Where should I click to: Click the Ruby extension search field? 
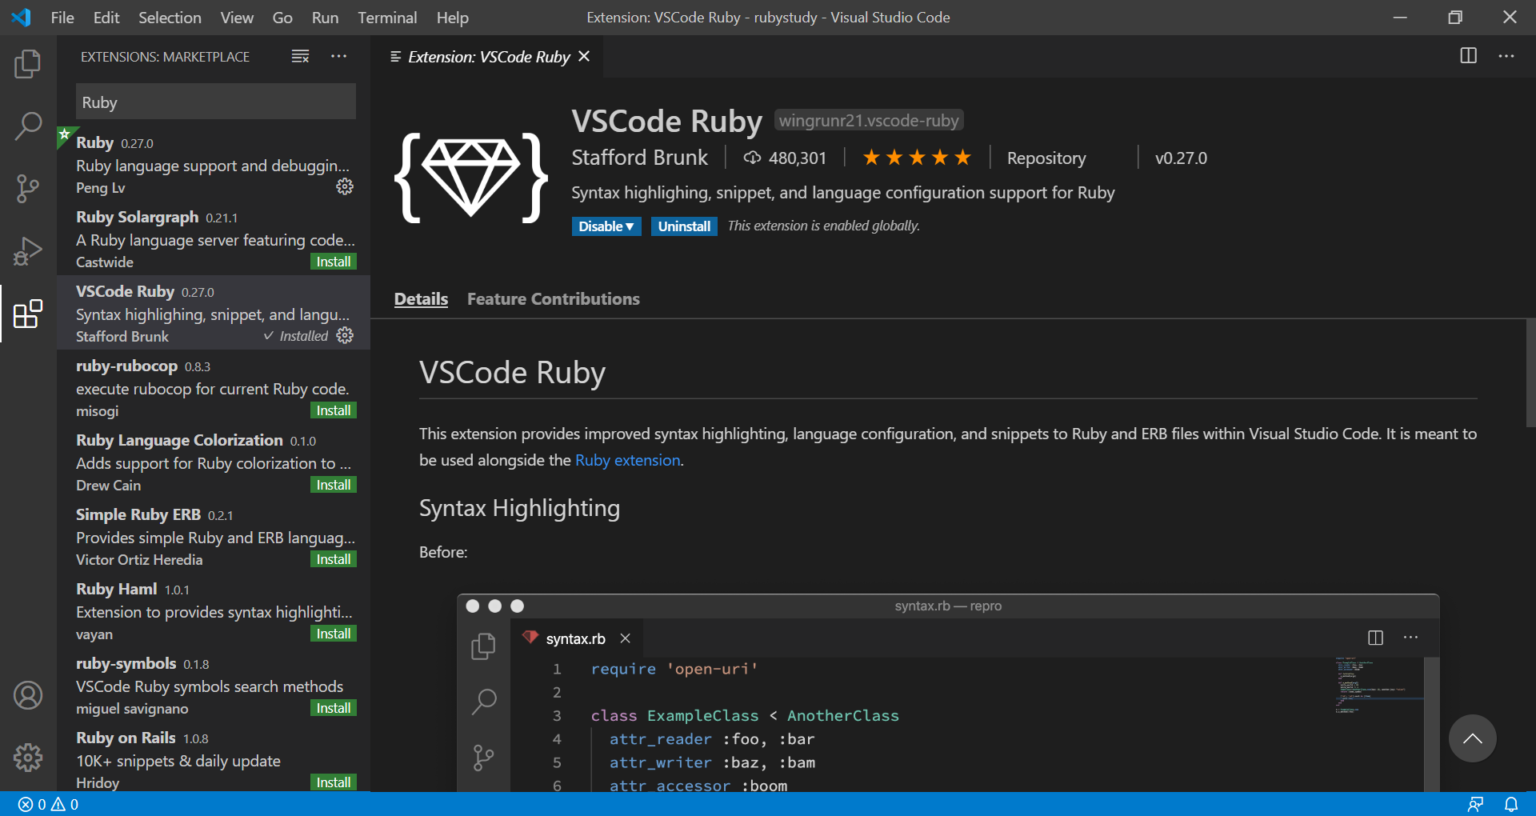tap(215, 102)
